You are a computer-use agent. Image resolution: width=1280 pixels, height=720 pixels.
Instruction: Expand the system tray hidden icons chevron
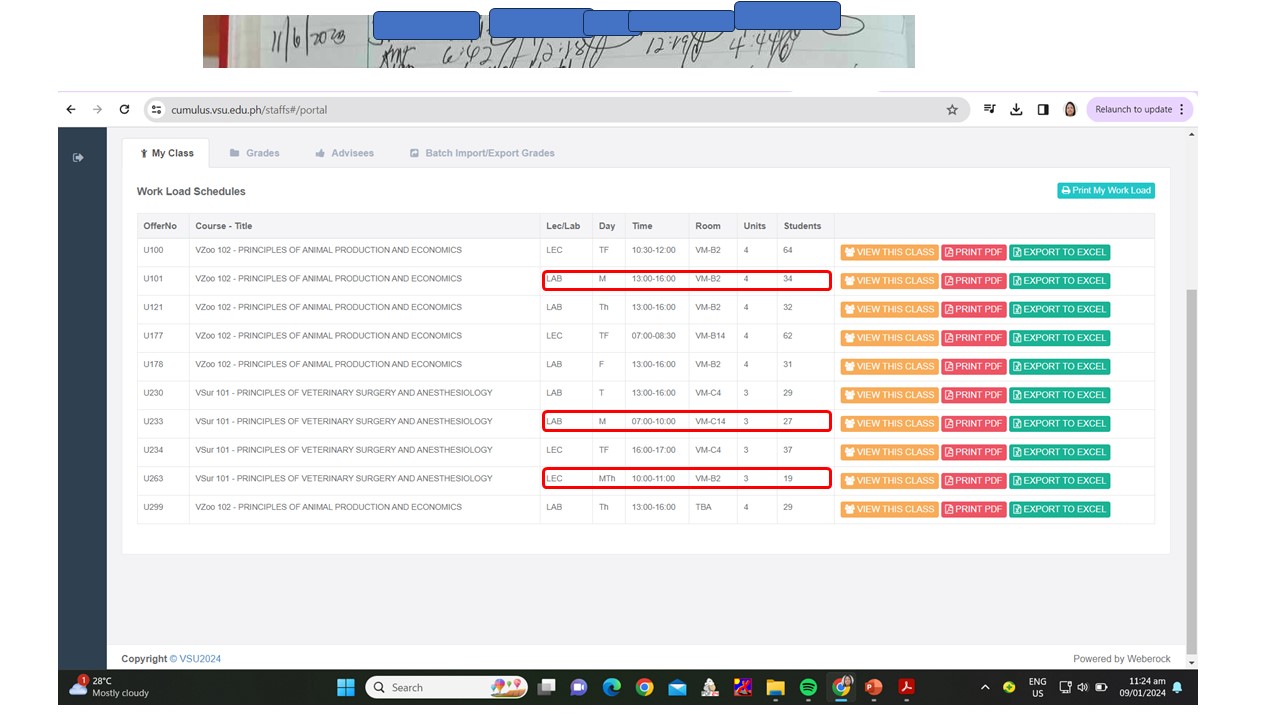point(985,687)
